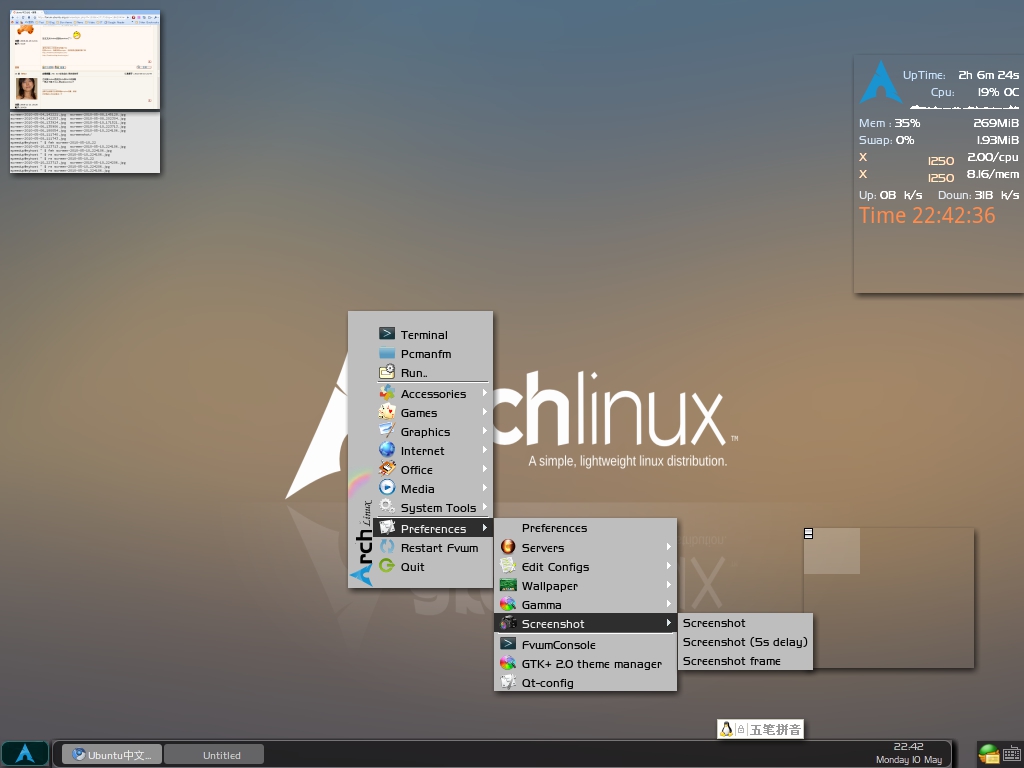This screenshot has width=1024, height=768.
Task: Click the Preferences icon in the main menu
Action: click(387, 528)
